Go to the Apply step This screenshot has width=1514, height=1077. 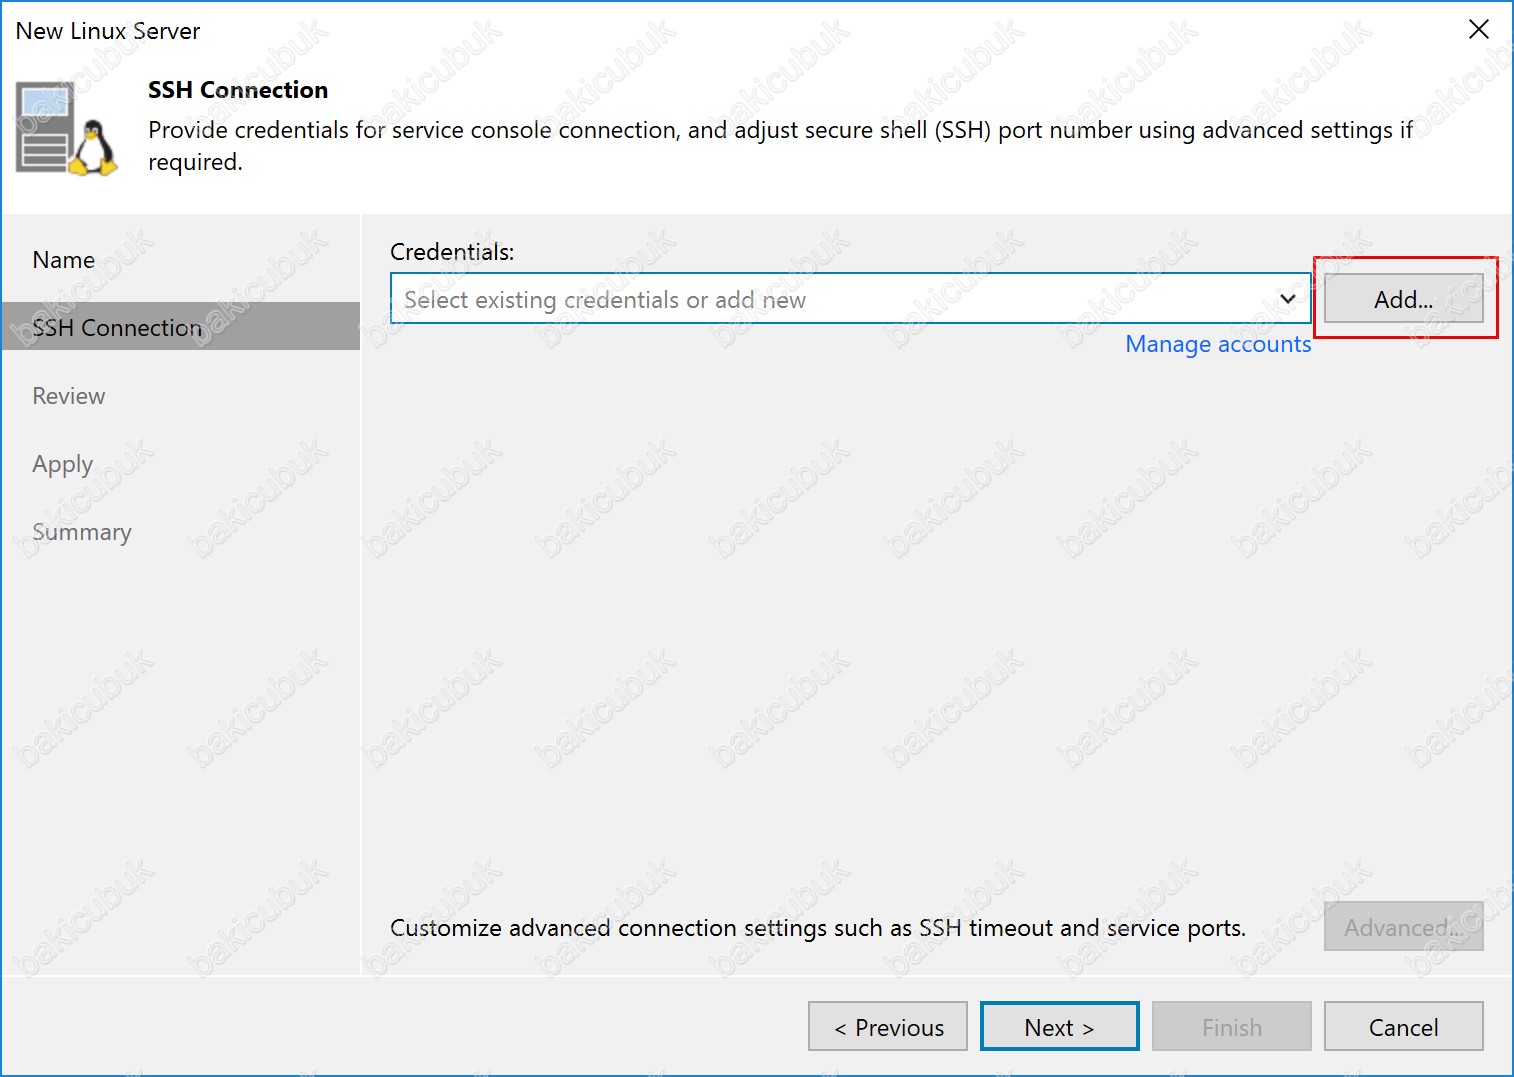click(62, 465)
